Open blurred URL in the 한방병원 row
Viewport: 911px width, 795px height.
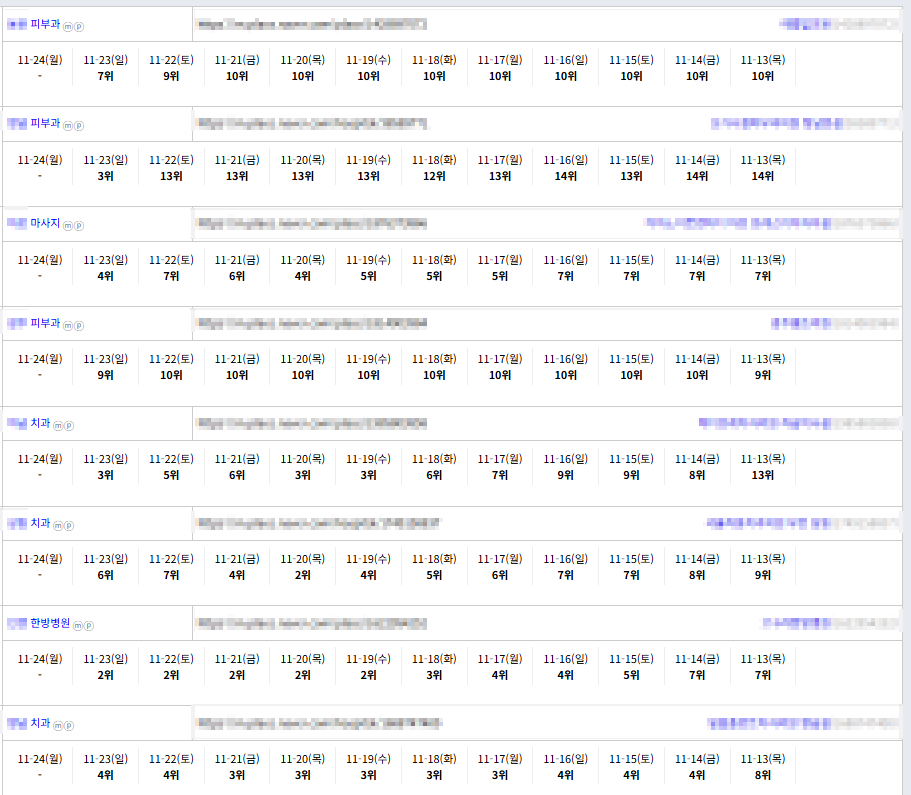[312, 623]
